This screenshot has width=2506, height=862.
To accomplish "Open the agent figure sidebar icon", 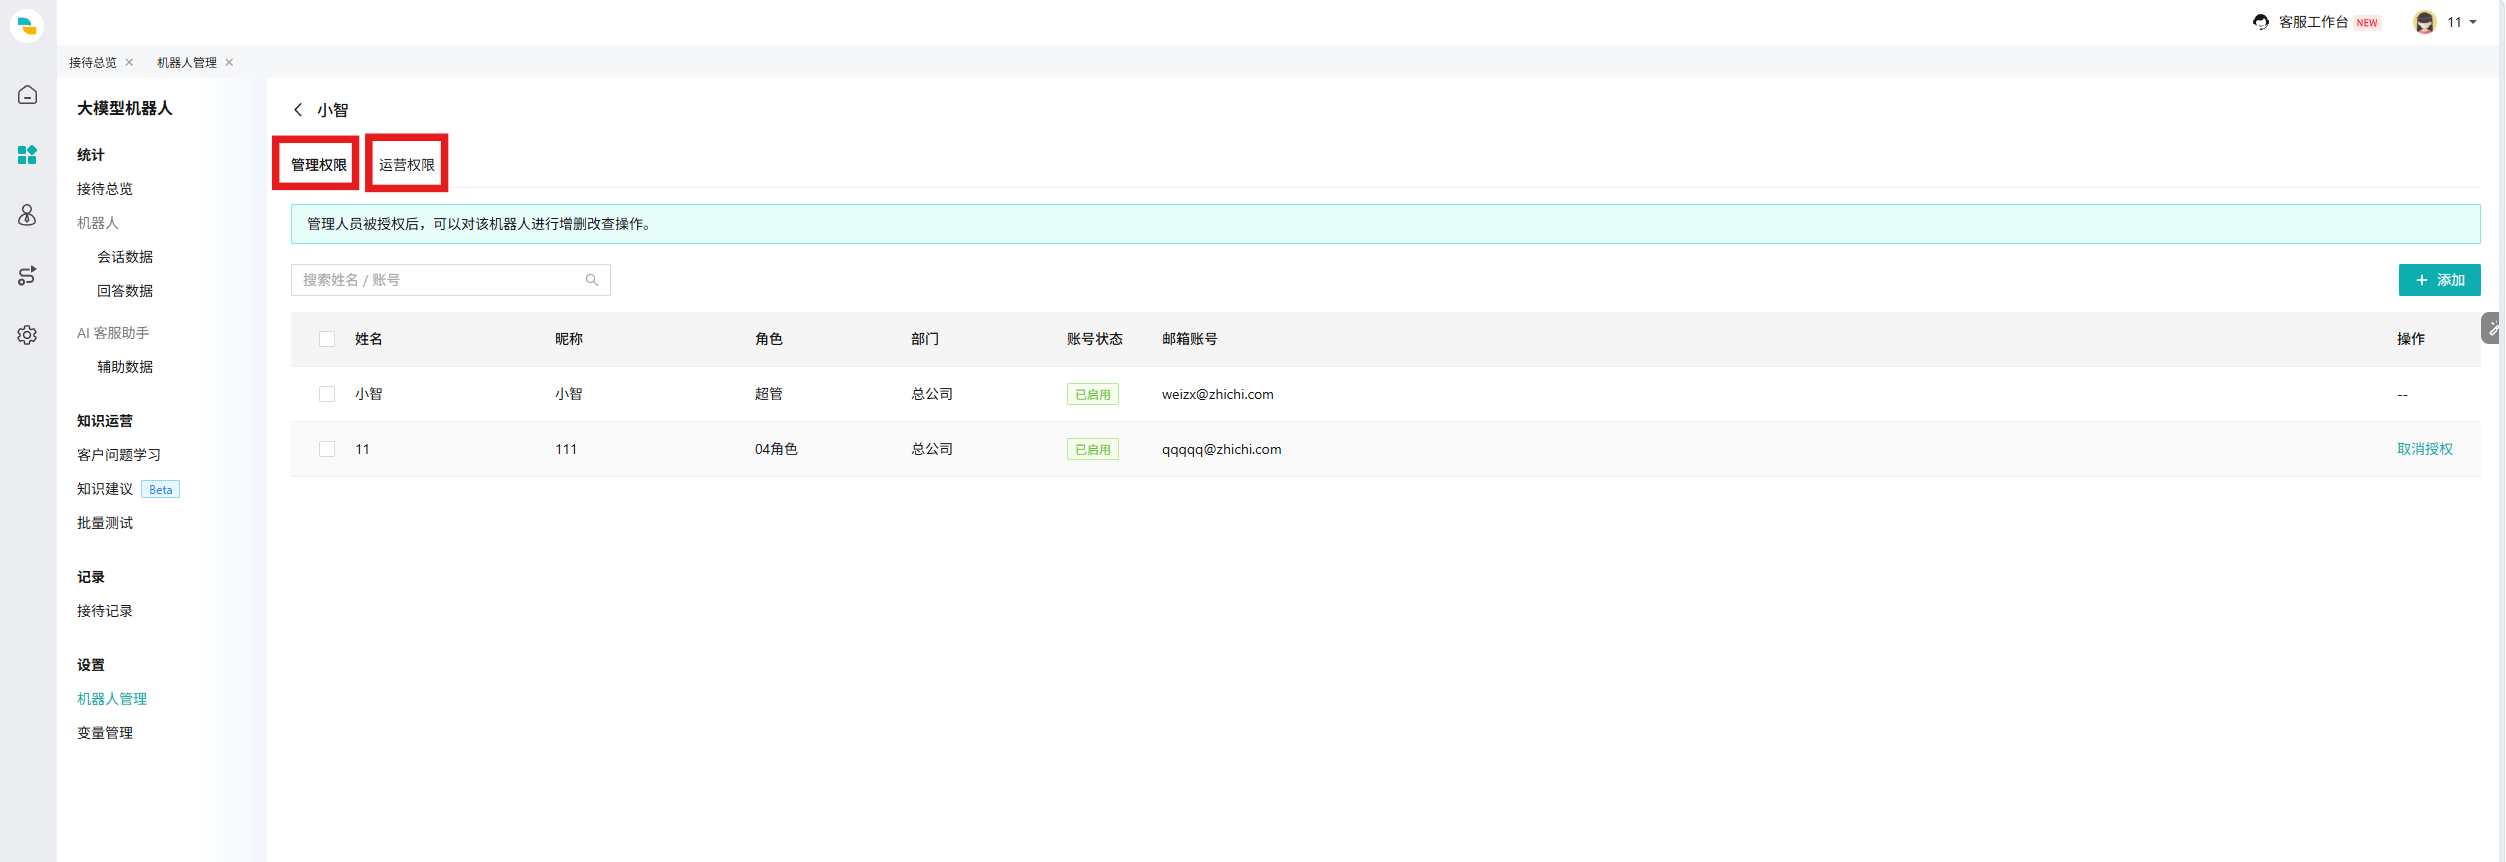I will click(28, 215).
